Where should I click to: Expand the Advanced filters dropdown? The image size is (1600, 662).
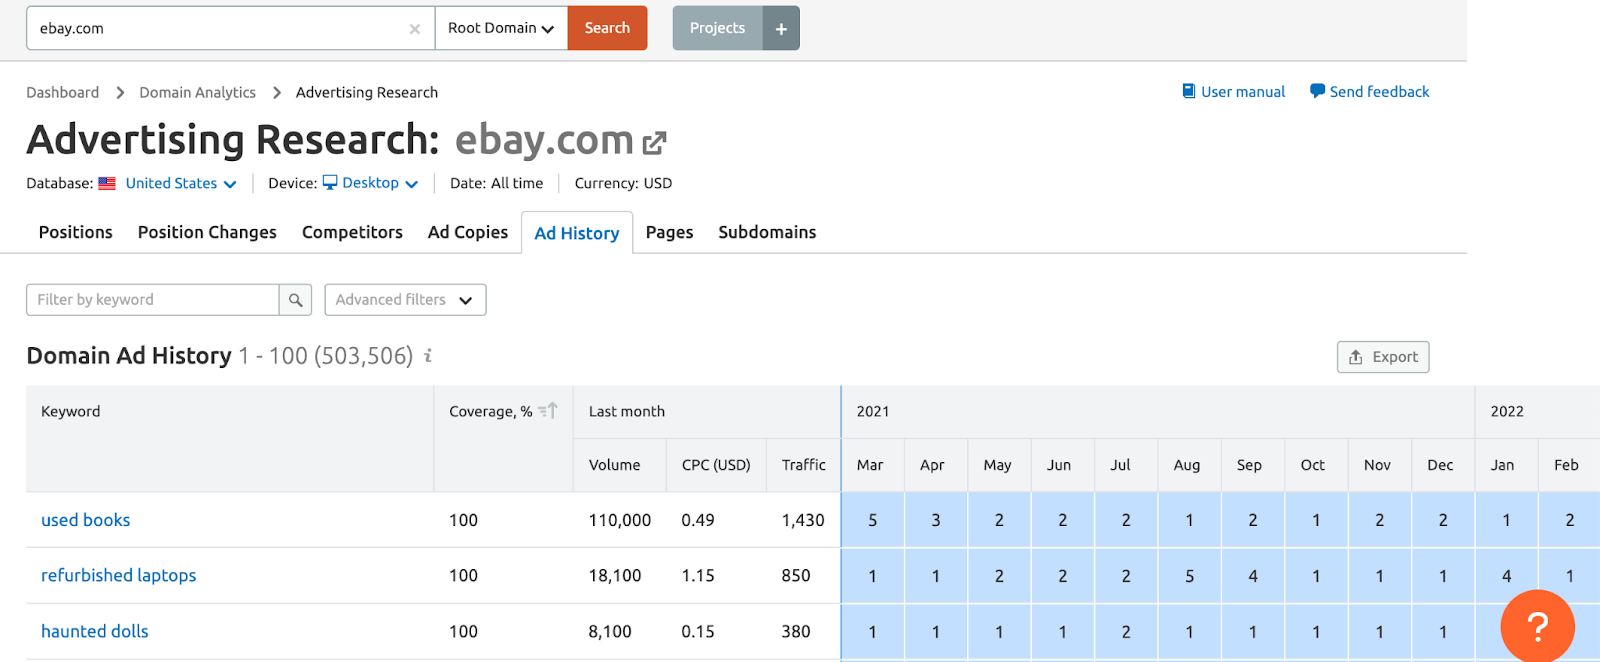405,300
